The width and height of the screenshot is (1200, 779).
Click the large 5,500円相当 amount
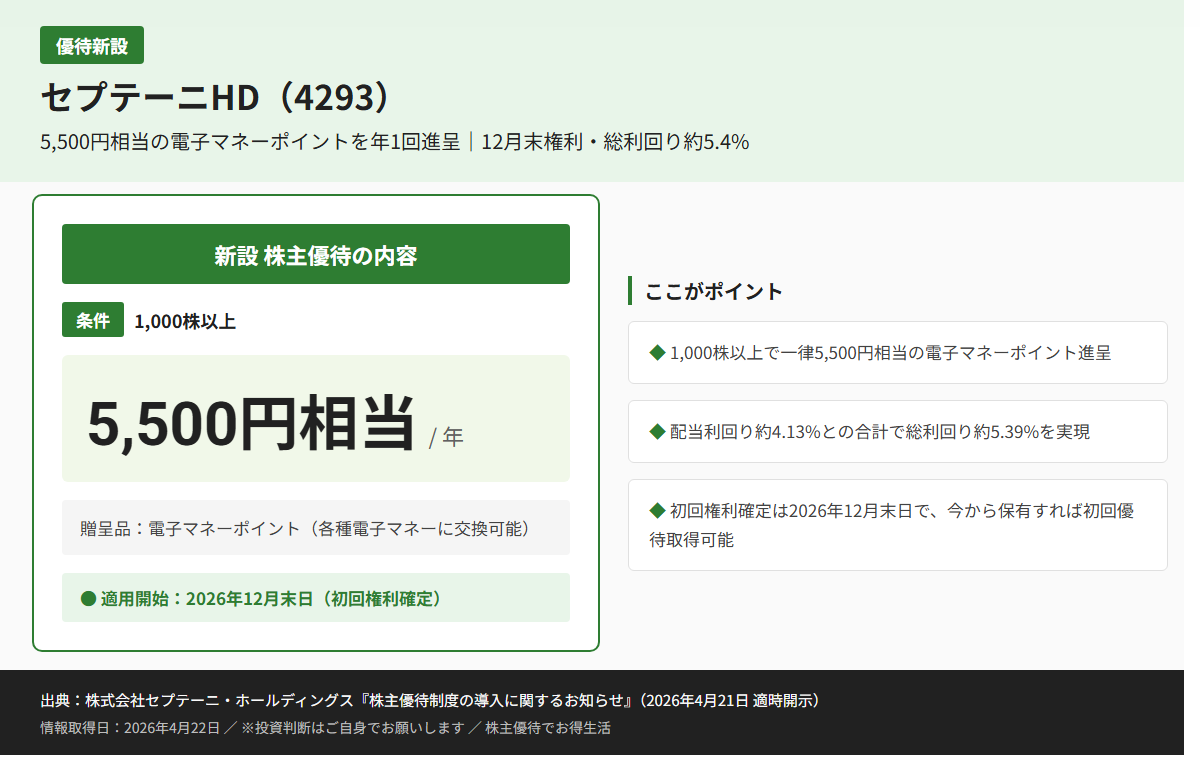click(x=251, y=423)
